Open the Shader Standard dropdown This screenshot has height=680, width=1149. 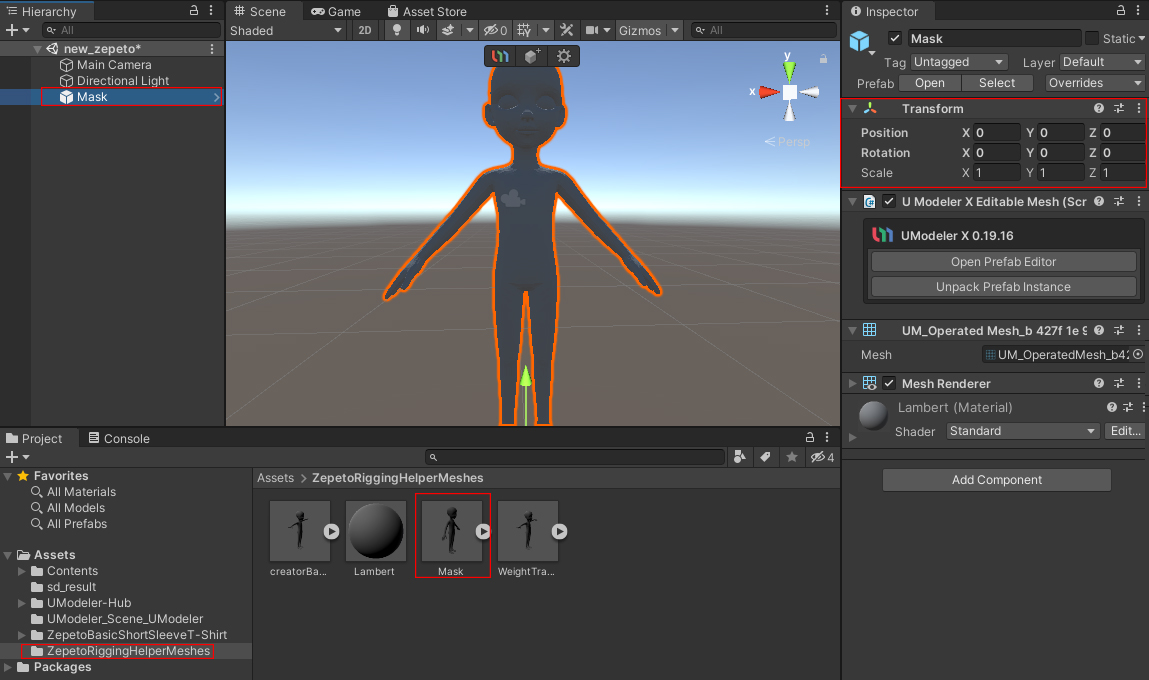[1023, 431]
